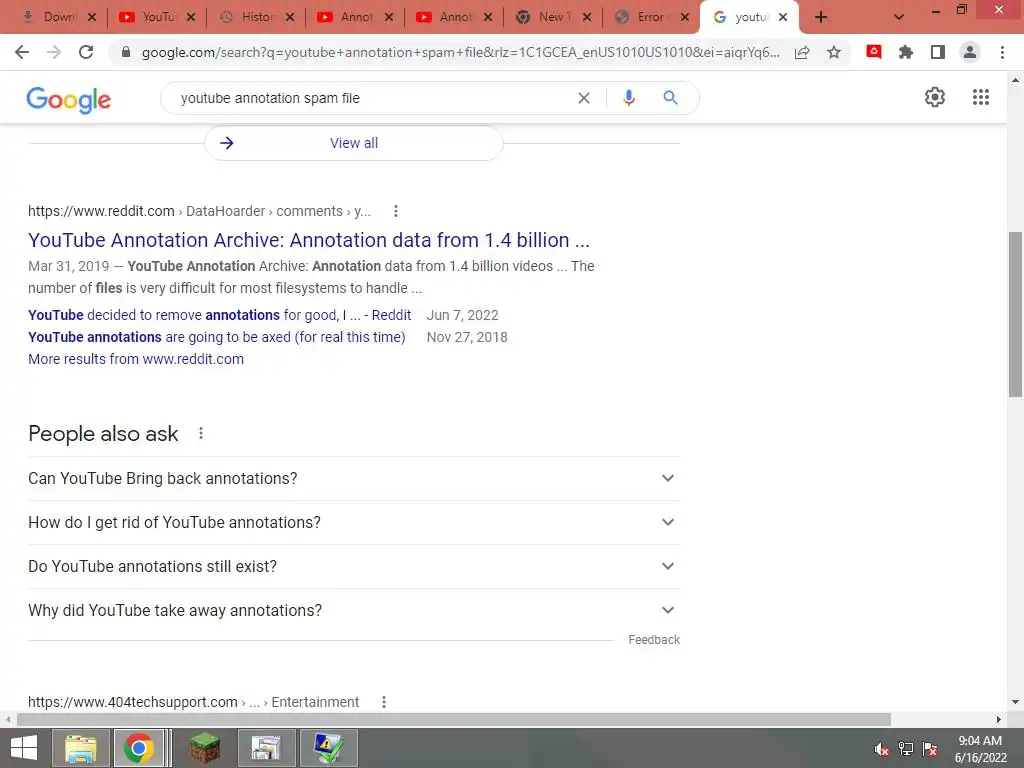Open the taskbar clock and date
The width and height of the screenshot is (1024, 768).
(x=980, y=749)
